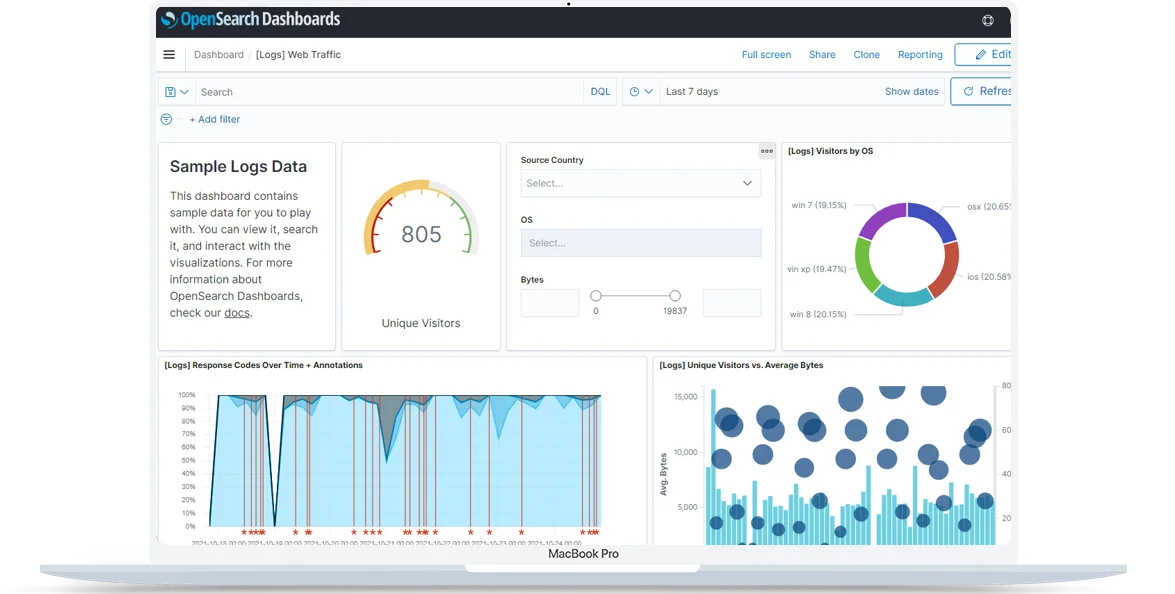Open the controls panel options menu

[x=767, y=151]
